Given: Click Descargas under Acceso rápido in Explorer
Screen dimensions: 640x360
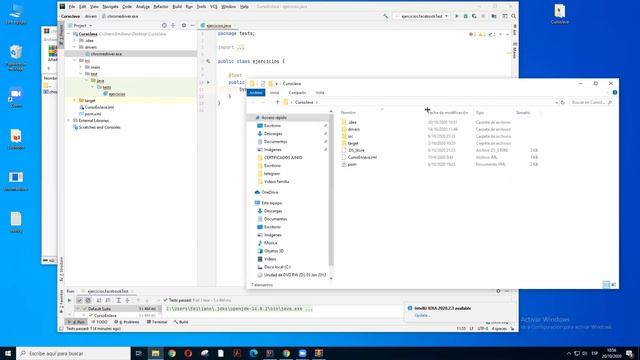Looking at the screenshot, I should click(x=273, y=133).
